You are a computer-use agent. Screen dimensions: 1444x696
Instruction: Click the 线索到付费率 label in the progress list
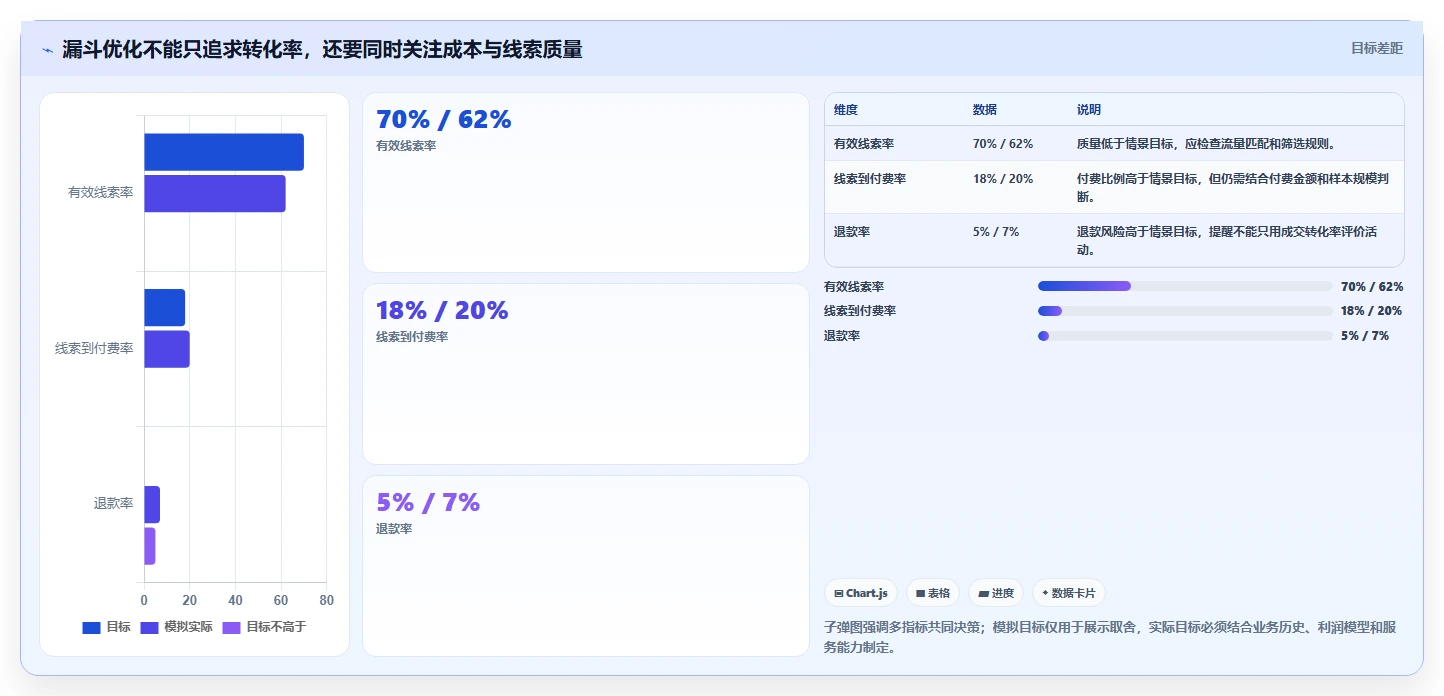point(860,311)
